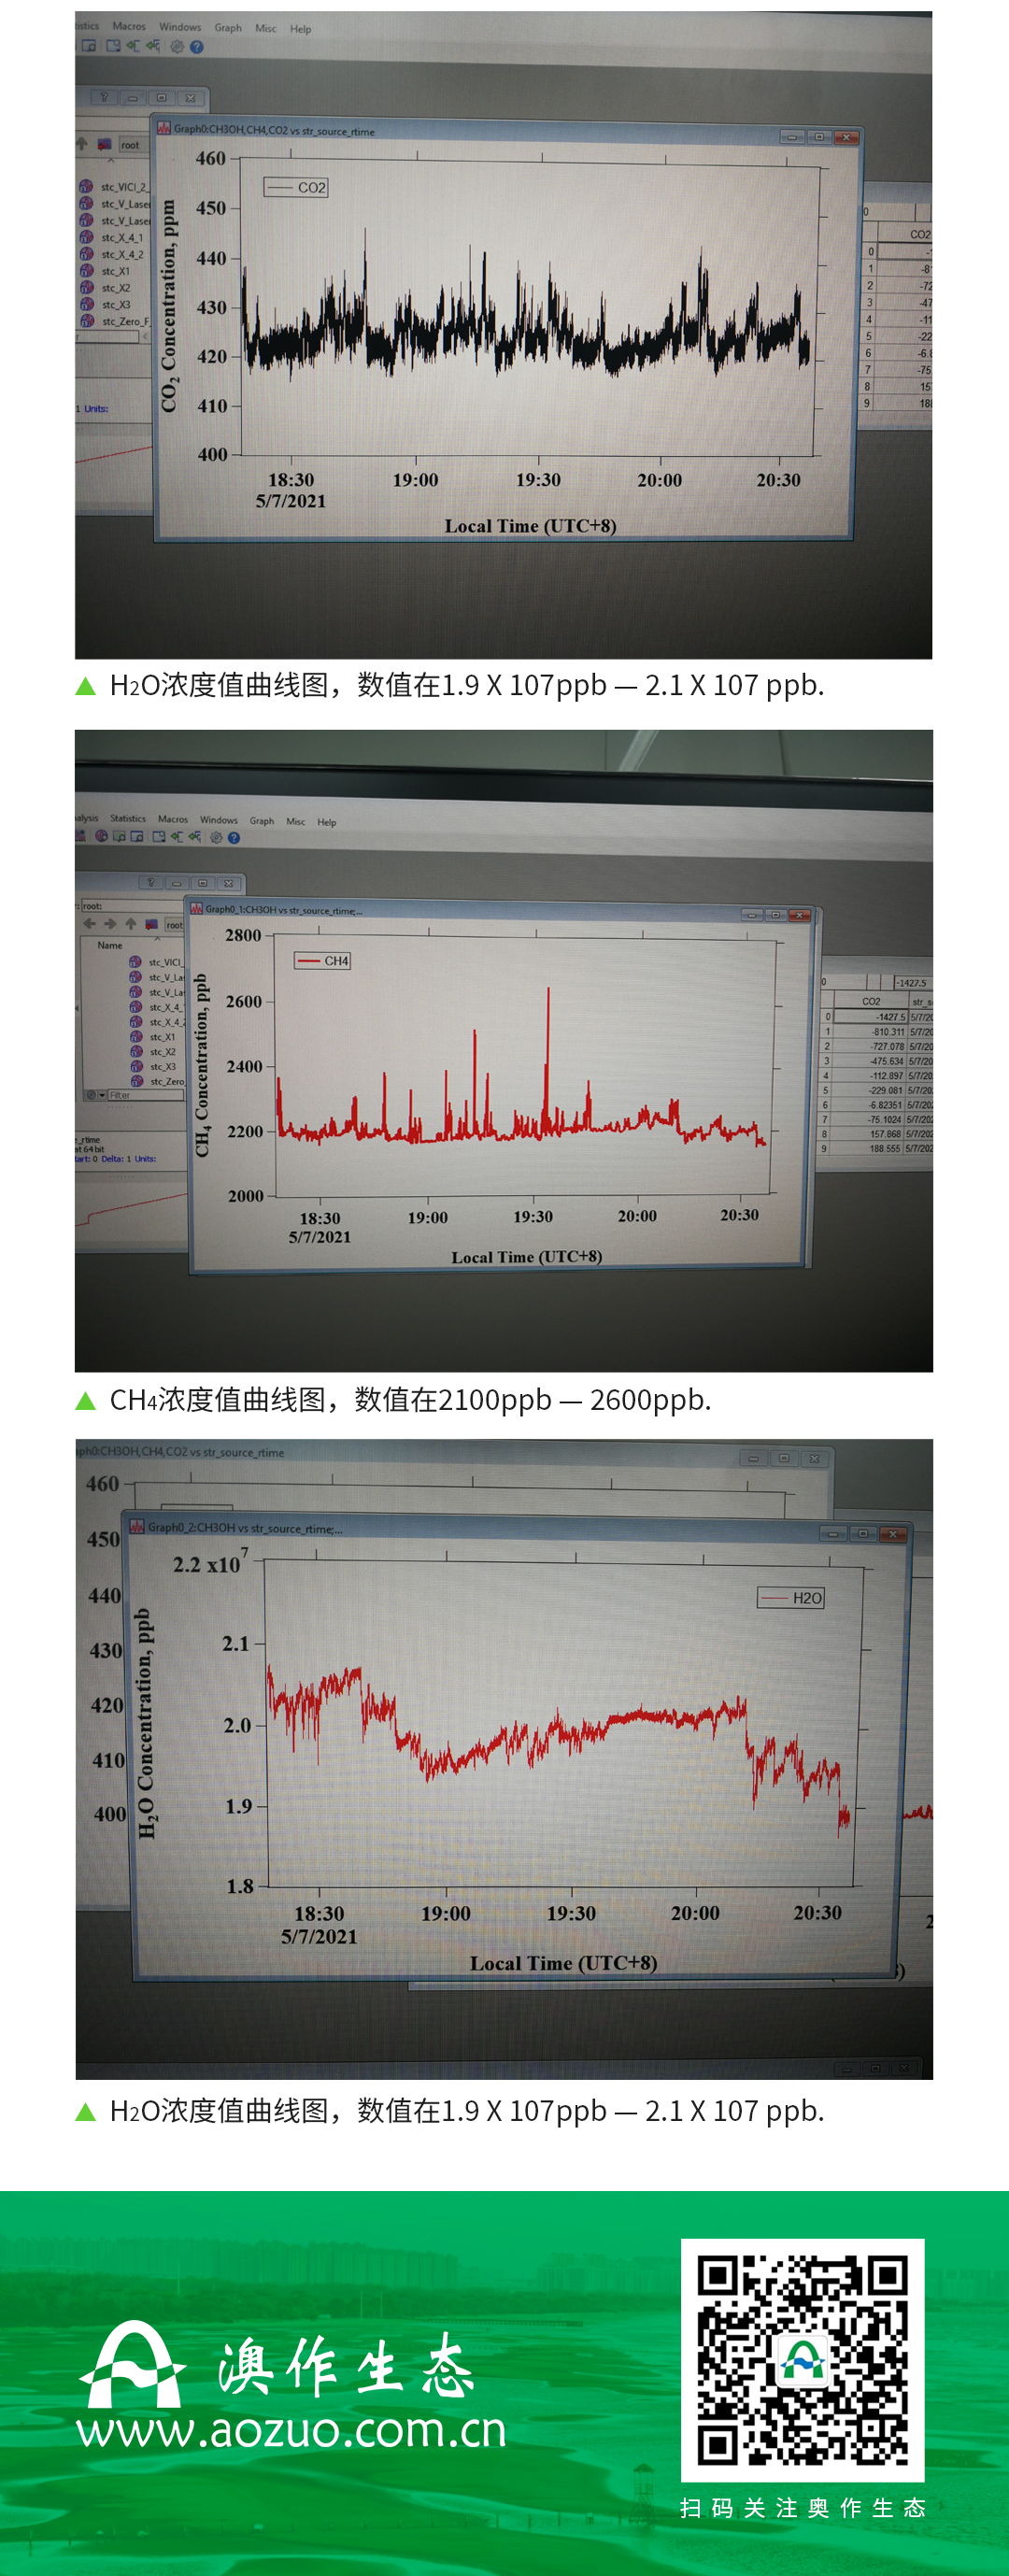Click the graph icon in Graph0_1:CH3OH title bar
The height and width of the screenshot is (2576, 1009).
tap(197, 908)
